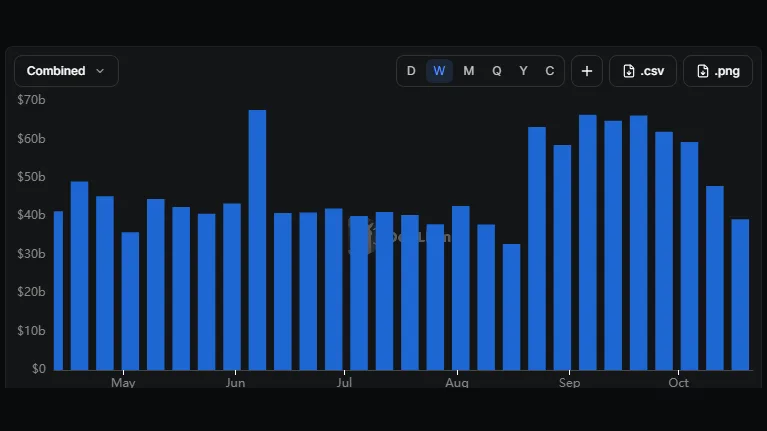The image size is (767, 431).
Task: Download the chart as .png
Action: coord(718,71)
